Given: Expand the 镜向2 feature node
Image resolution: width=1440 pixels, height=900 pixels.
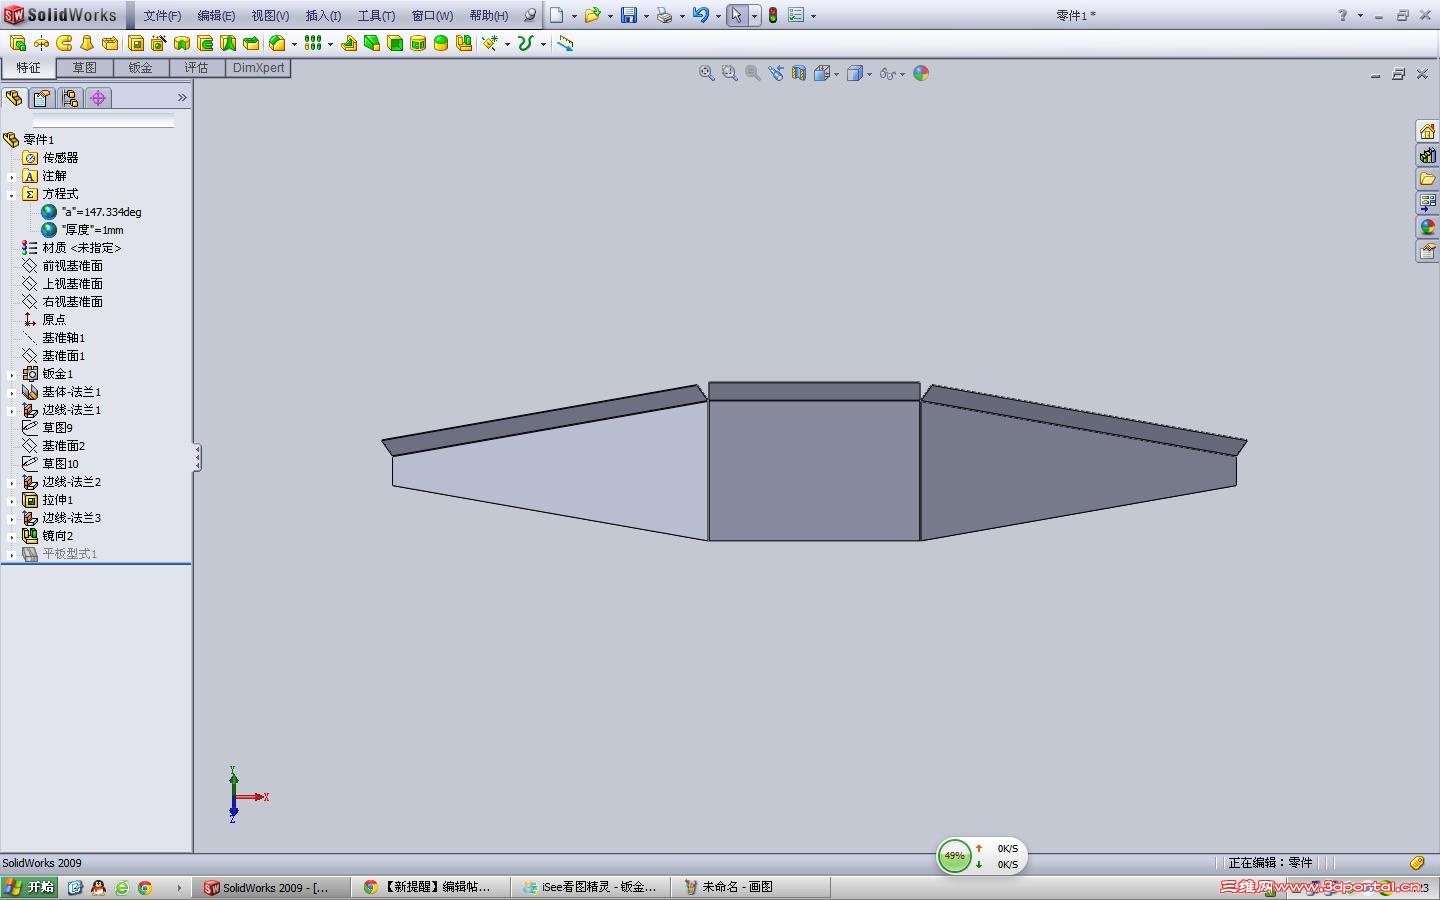Looking at the screenshot, I should click(12, 536).
